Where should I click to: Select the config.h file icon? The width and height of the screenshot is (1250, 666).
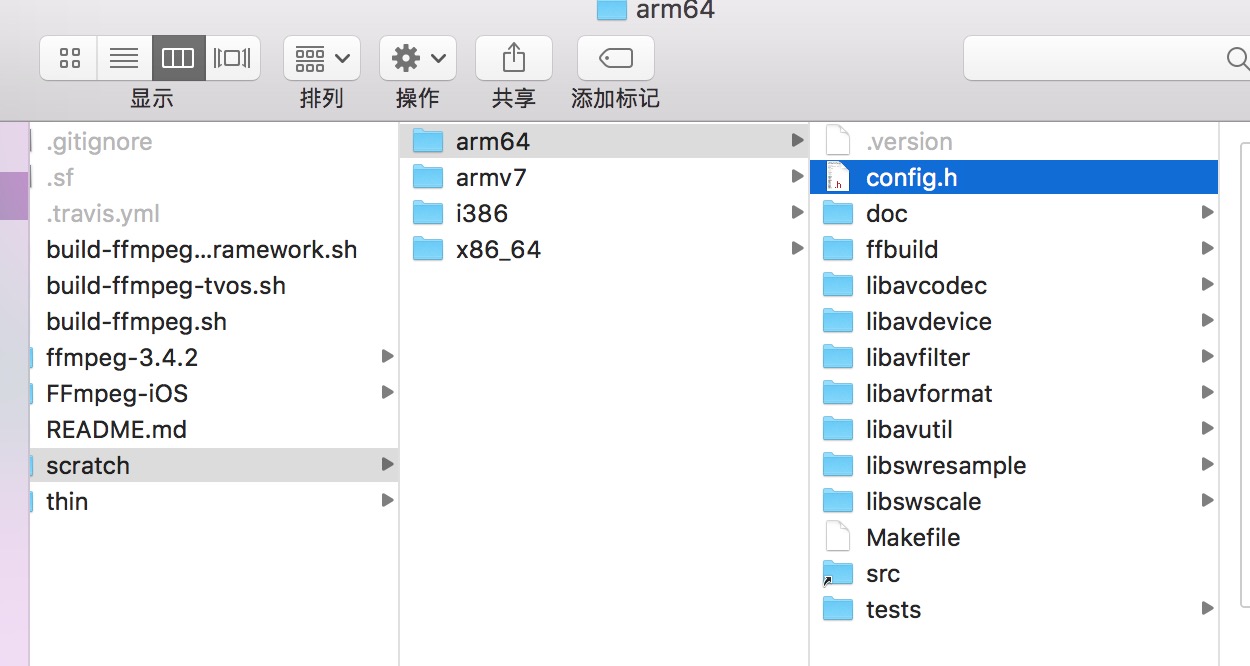pos(837,177)
